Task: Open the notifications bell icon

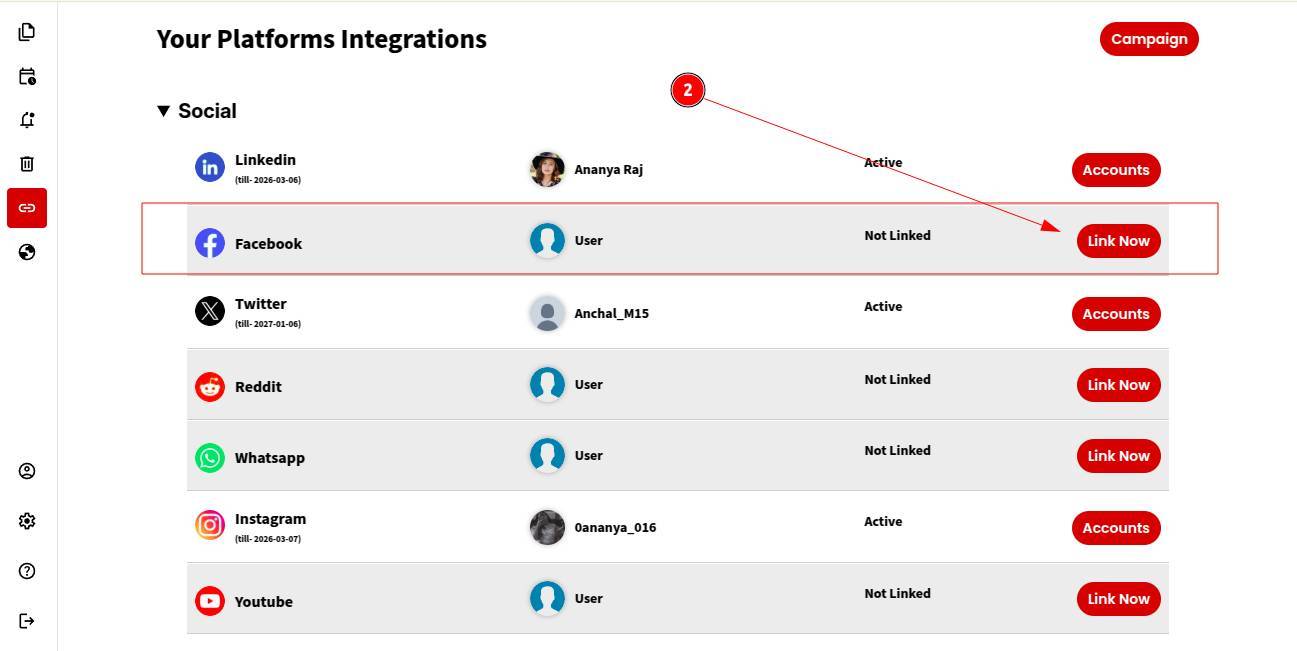Action: (27, 120)
